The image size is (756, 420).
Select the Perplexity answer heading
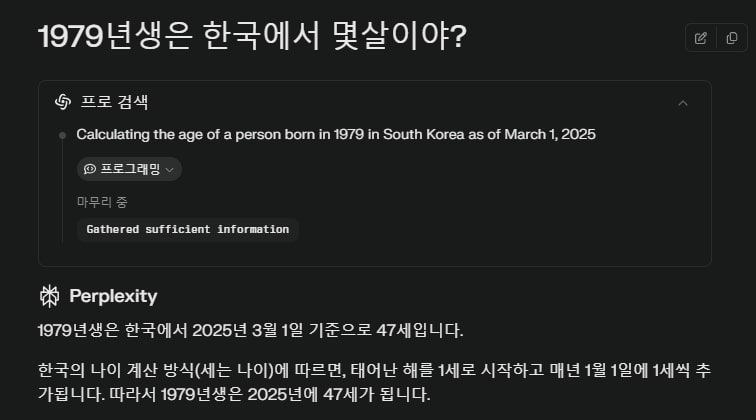pyautogui.click(x=113, y=296)
